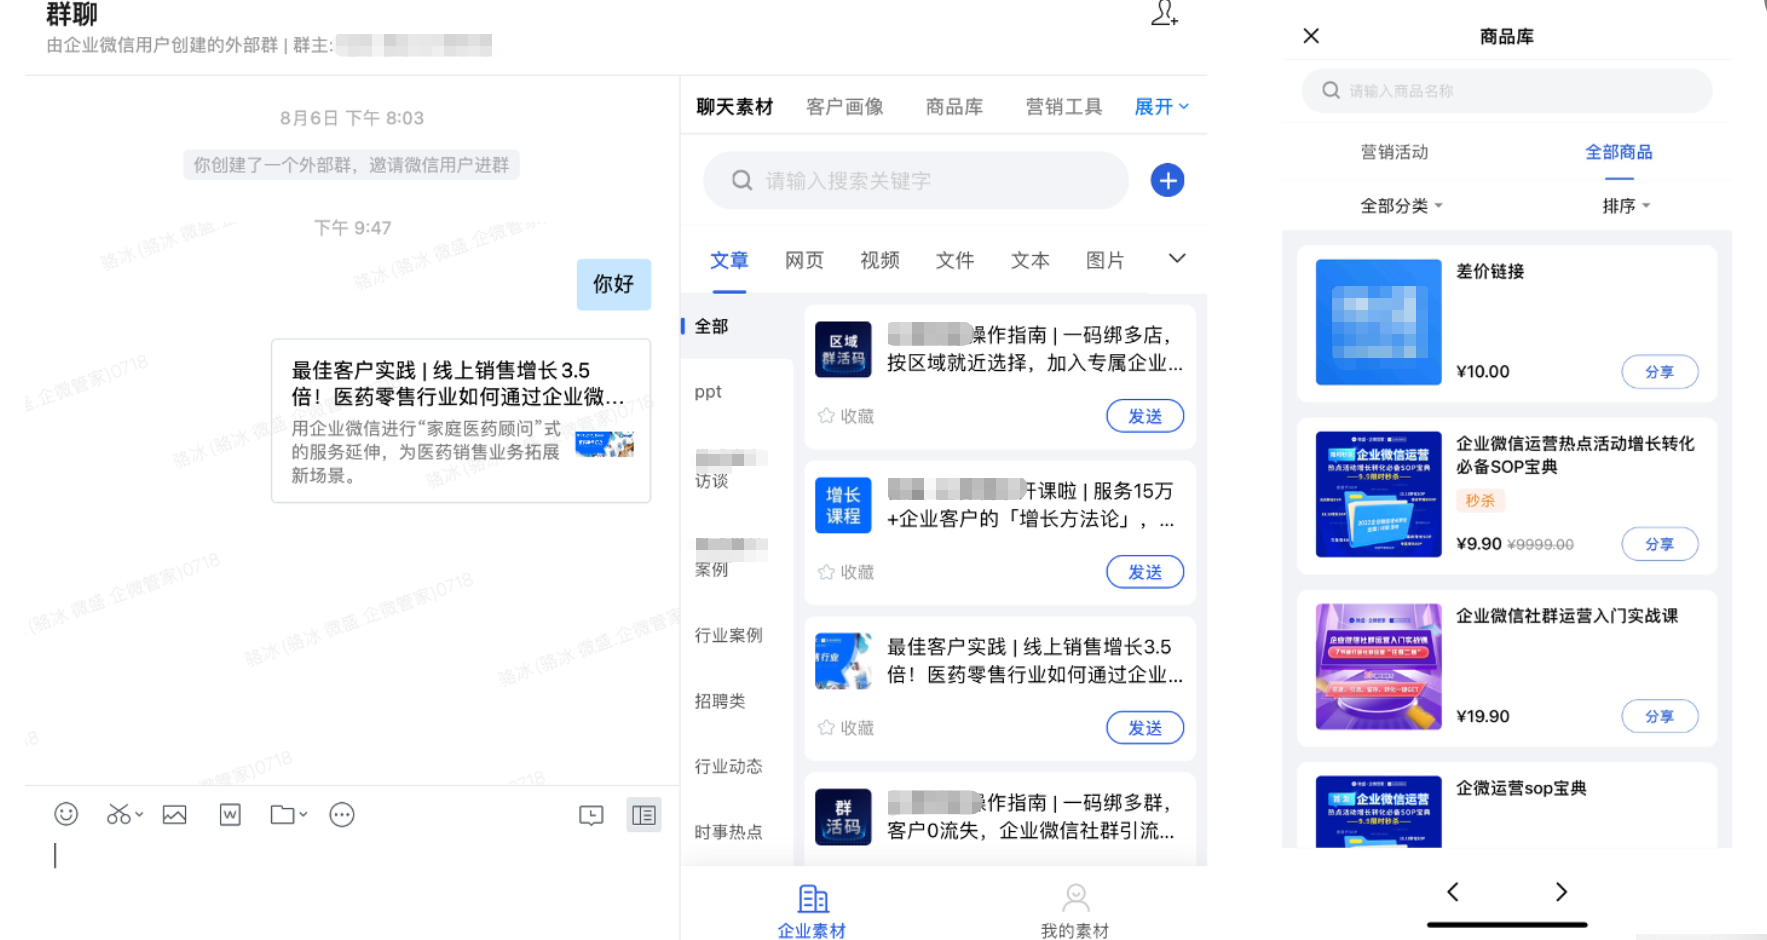
Task: Click the scissors screenshot tool icon
Action: point(118,814)
